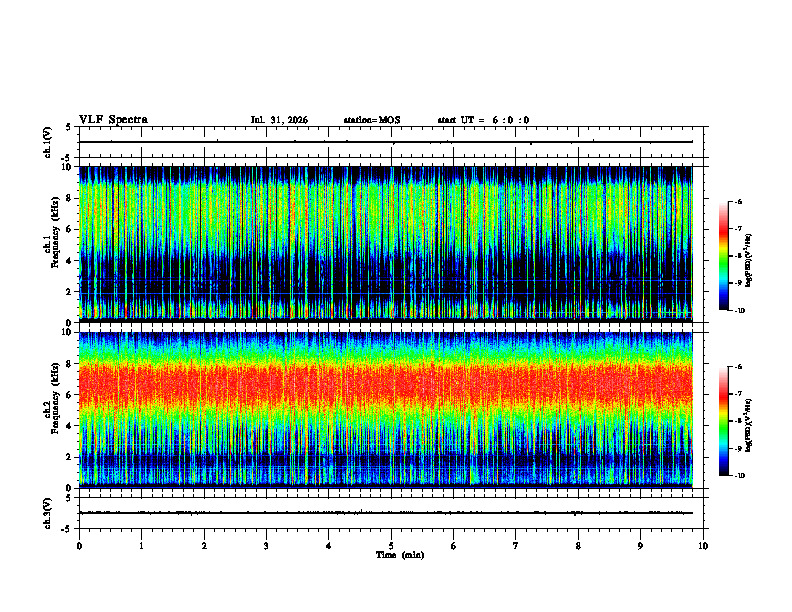Click time axis tick label '9'
The height and width of the screenshot is (612, 792).
(x=640, y=546)
